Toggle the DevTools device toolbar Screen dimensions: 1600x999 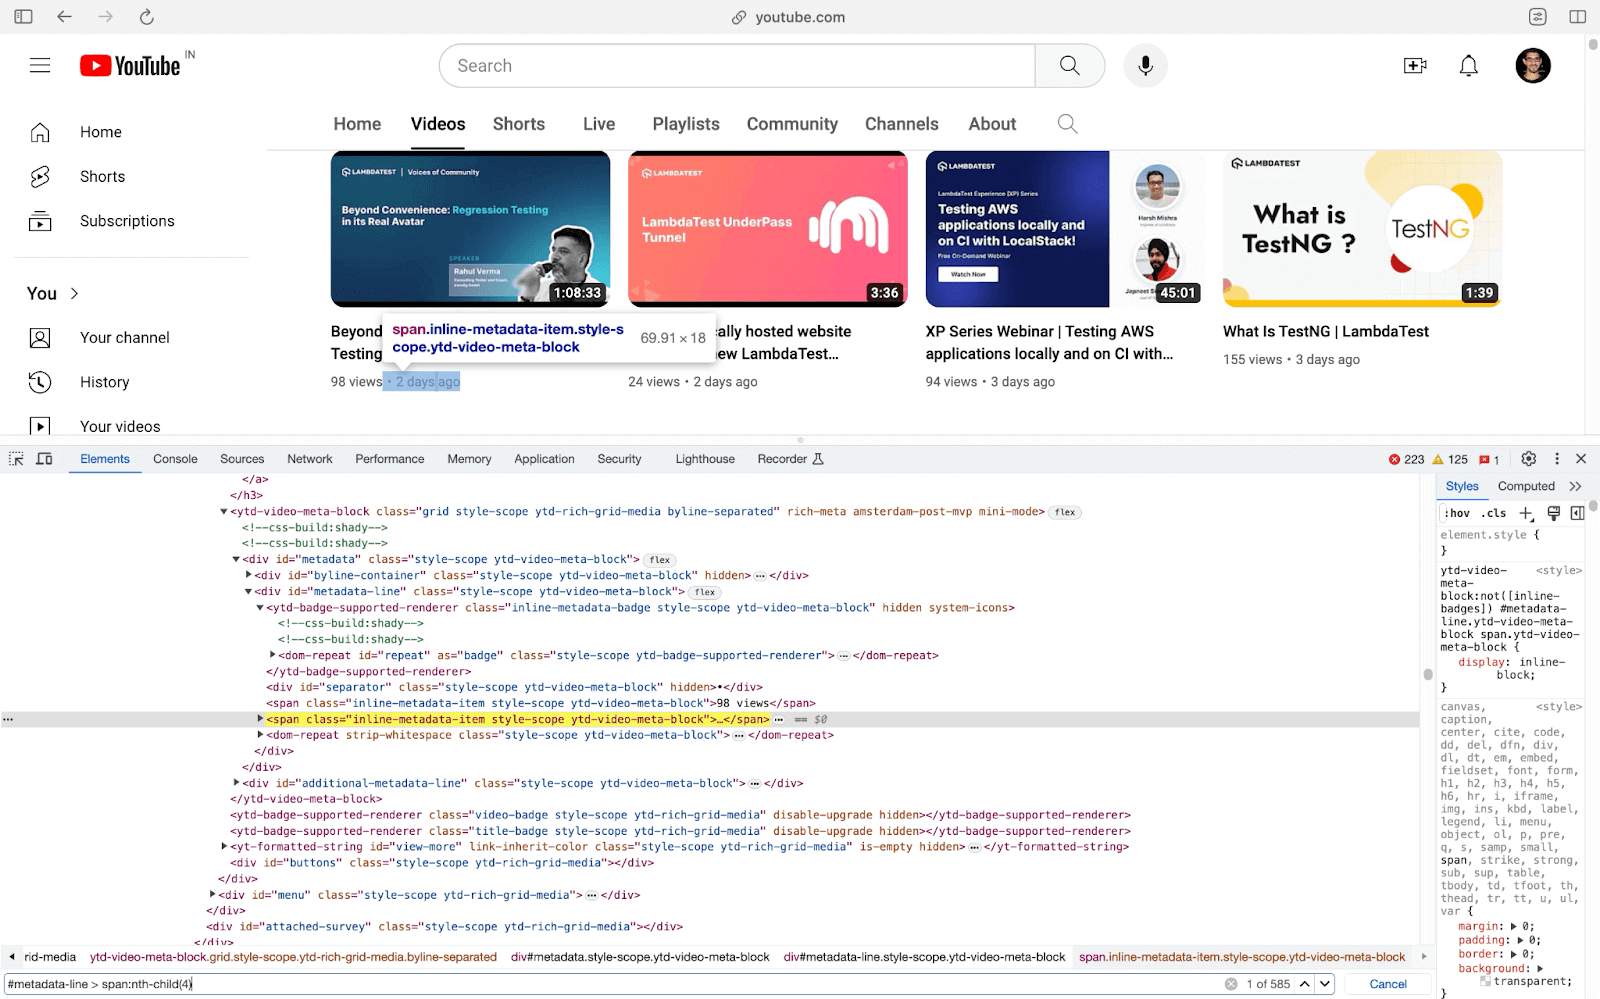[44, 459]
